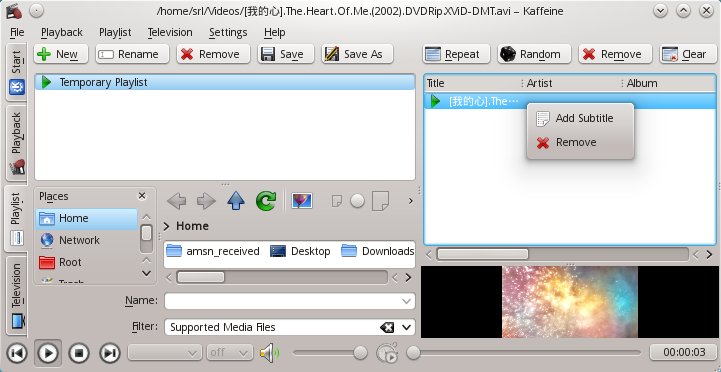This screenshot has height=372, width=721.
Task: Switch to the Start side tab
Action: click(17, 73)
